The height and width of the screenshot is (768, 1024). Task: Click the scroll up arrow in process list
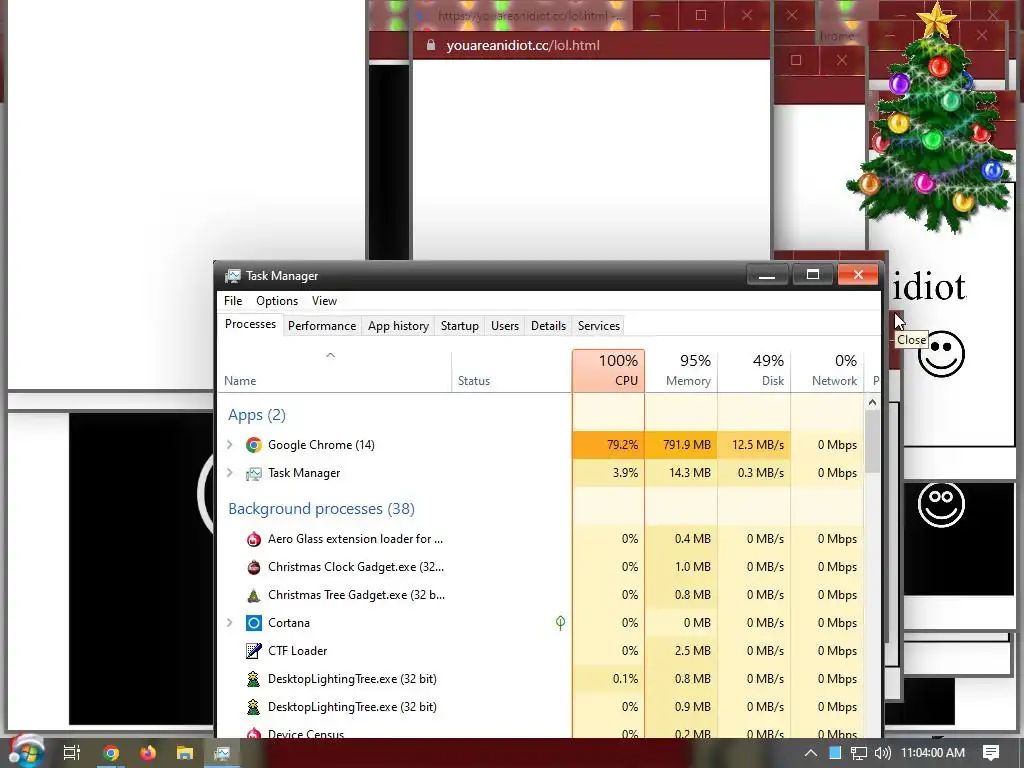coord(872,403)
